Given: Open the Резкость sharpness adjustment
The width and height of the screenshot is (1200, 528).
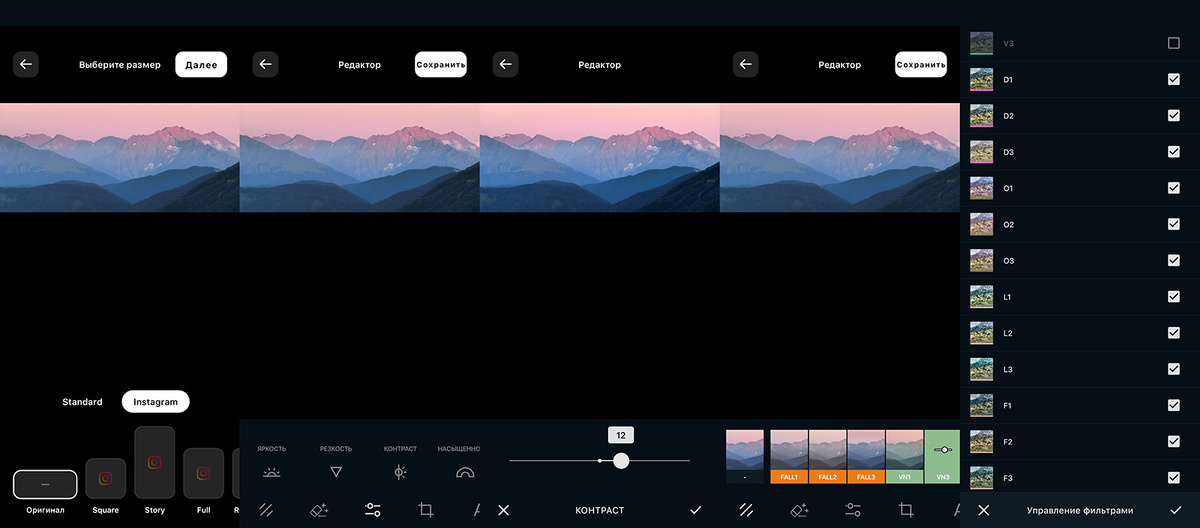Looking at the screenshot, I should coord(336,471).
